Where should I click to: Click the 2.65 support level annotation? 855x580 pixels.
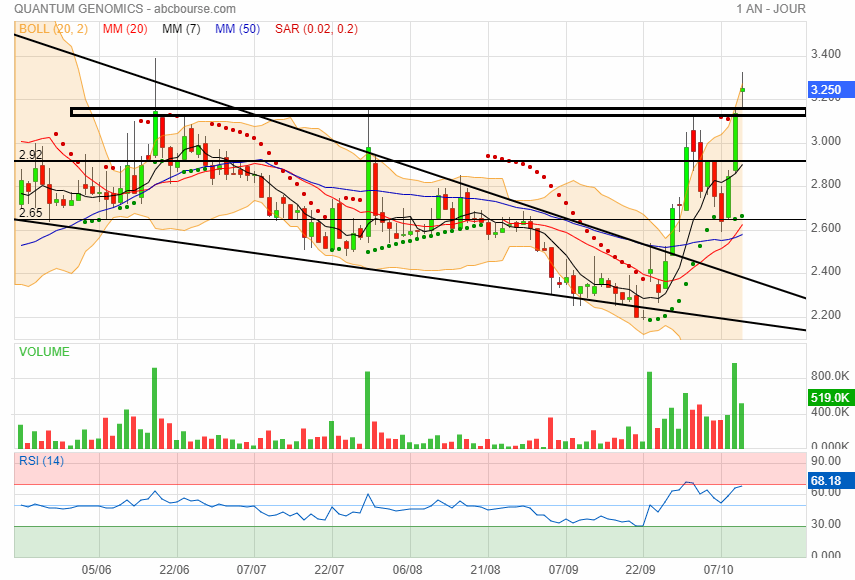click(x=31, y=213)
